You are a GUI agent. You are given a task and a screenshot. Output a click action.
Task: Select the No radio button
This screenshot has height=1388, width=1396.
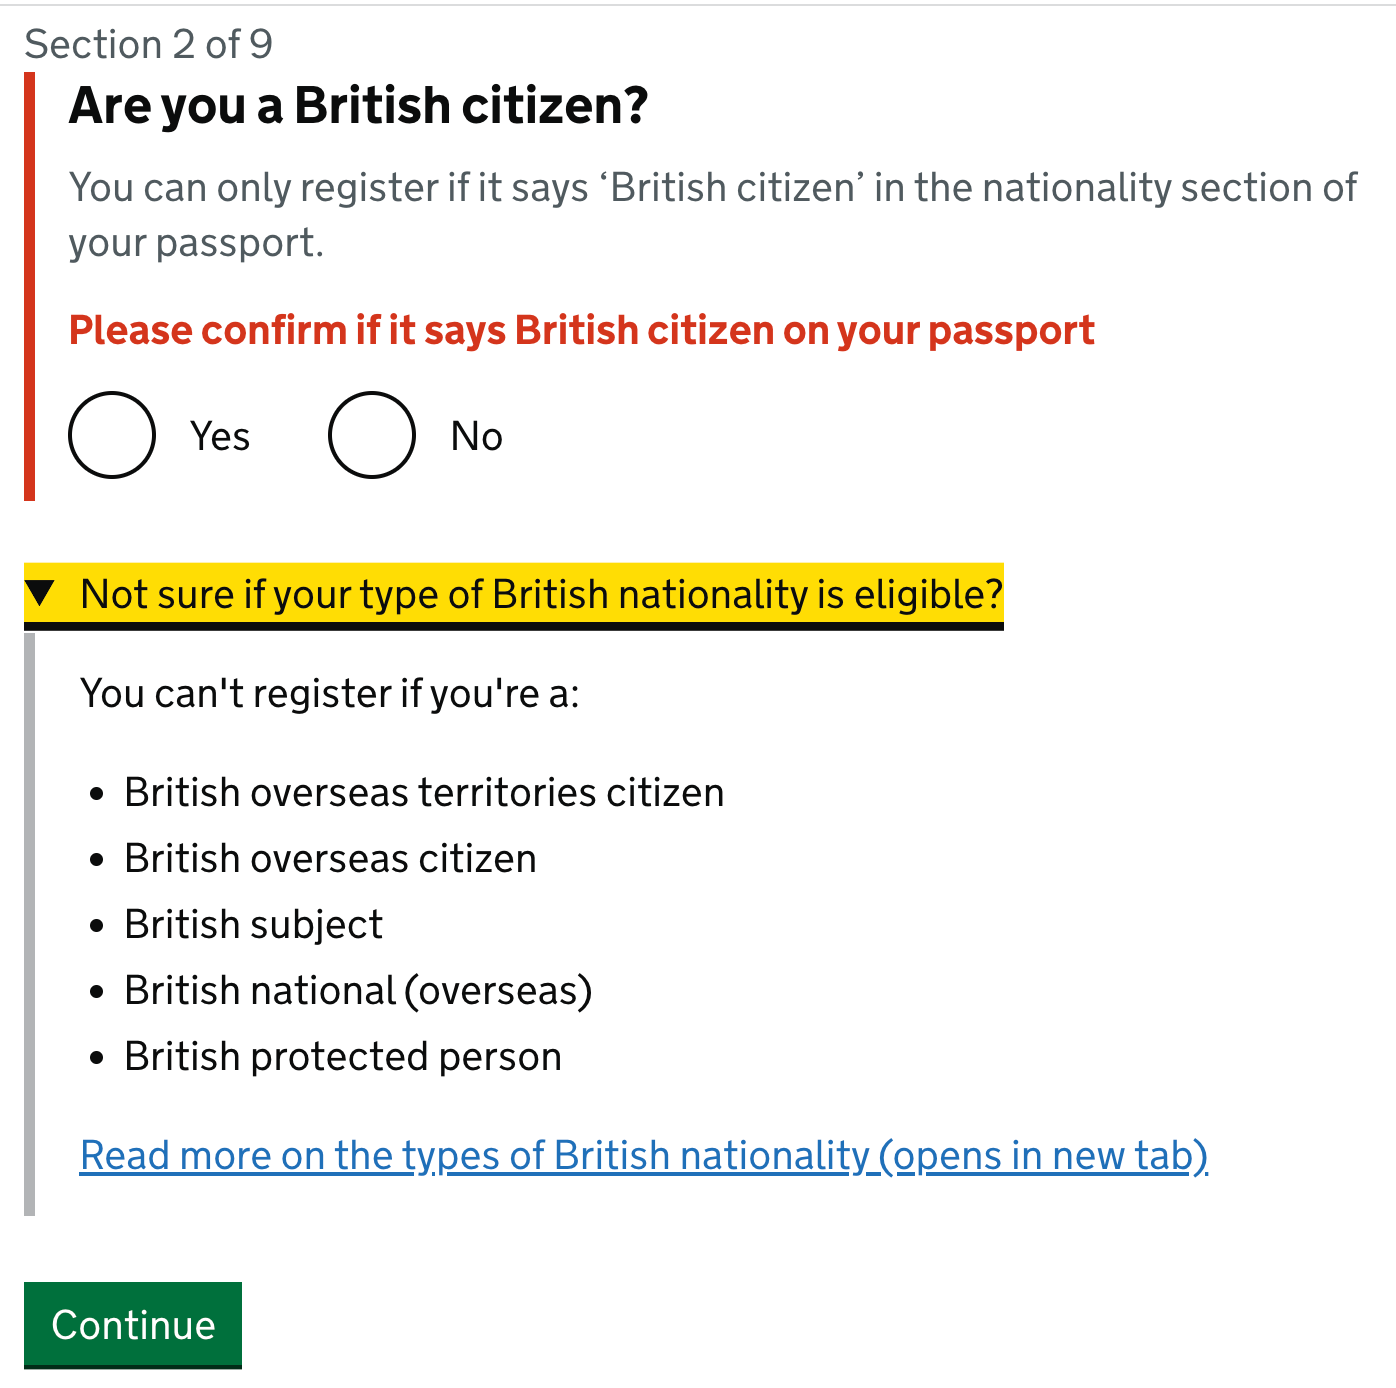[x=372, y=435]
